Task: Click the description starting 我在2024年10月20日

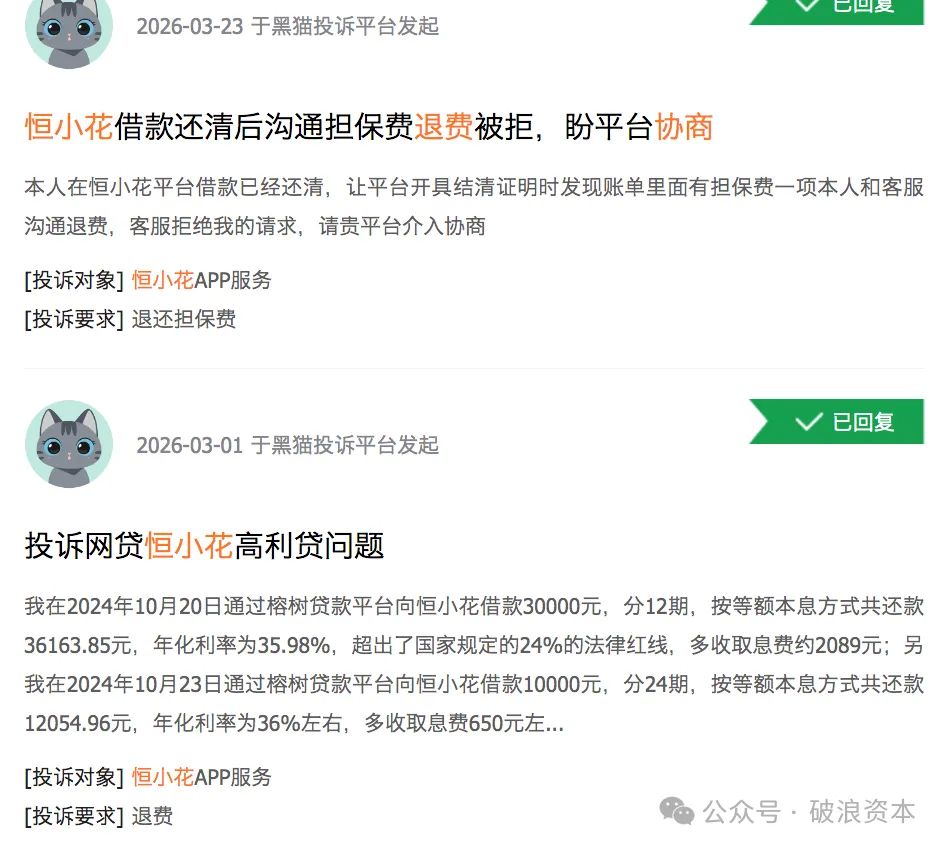Action: pos(474,664)
